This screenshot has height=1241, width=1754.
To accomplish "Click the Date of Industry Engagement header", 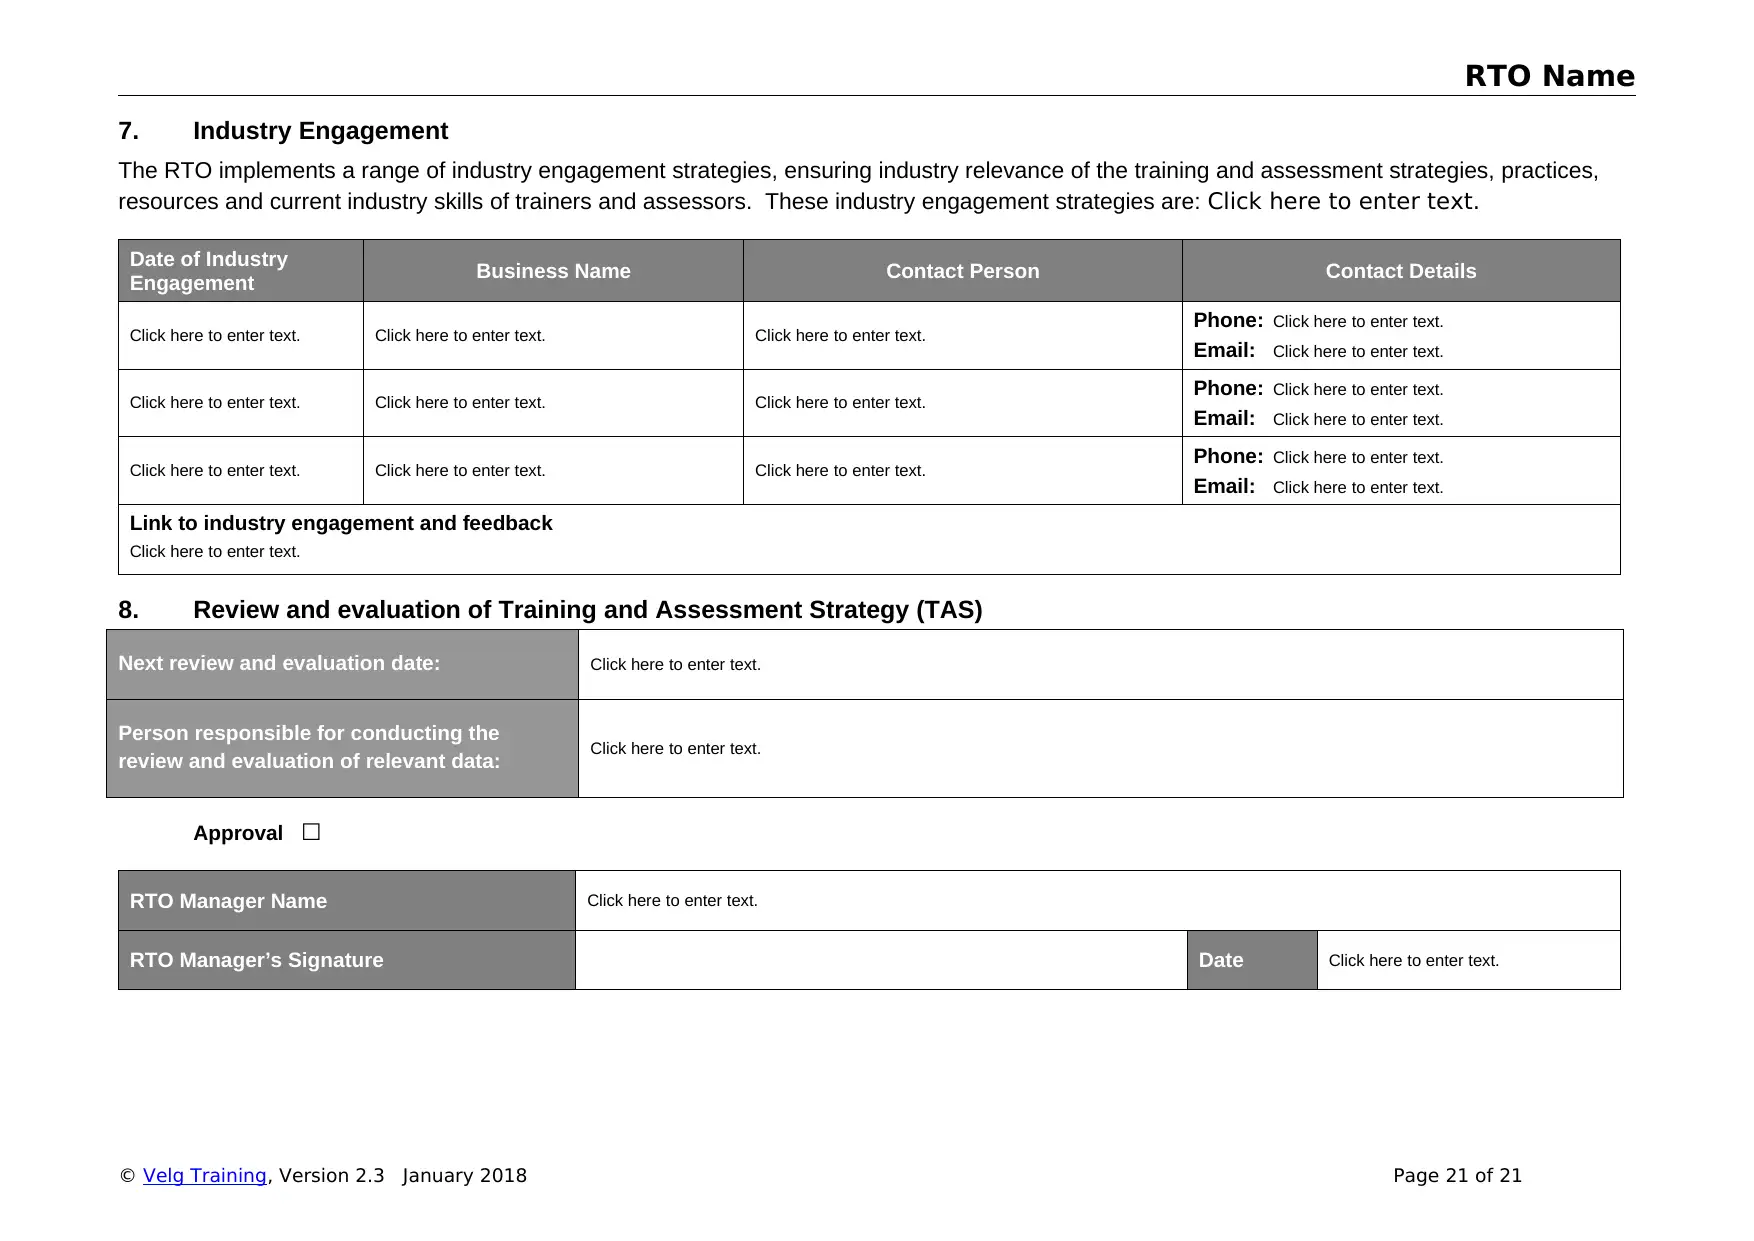I will tap(241, 271).
